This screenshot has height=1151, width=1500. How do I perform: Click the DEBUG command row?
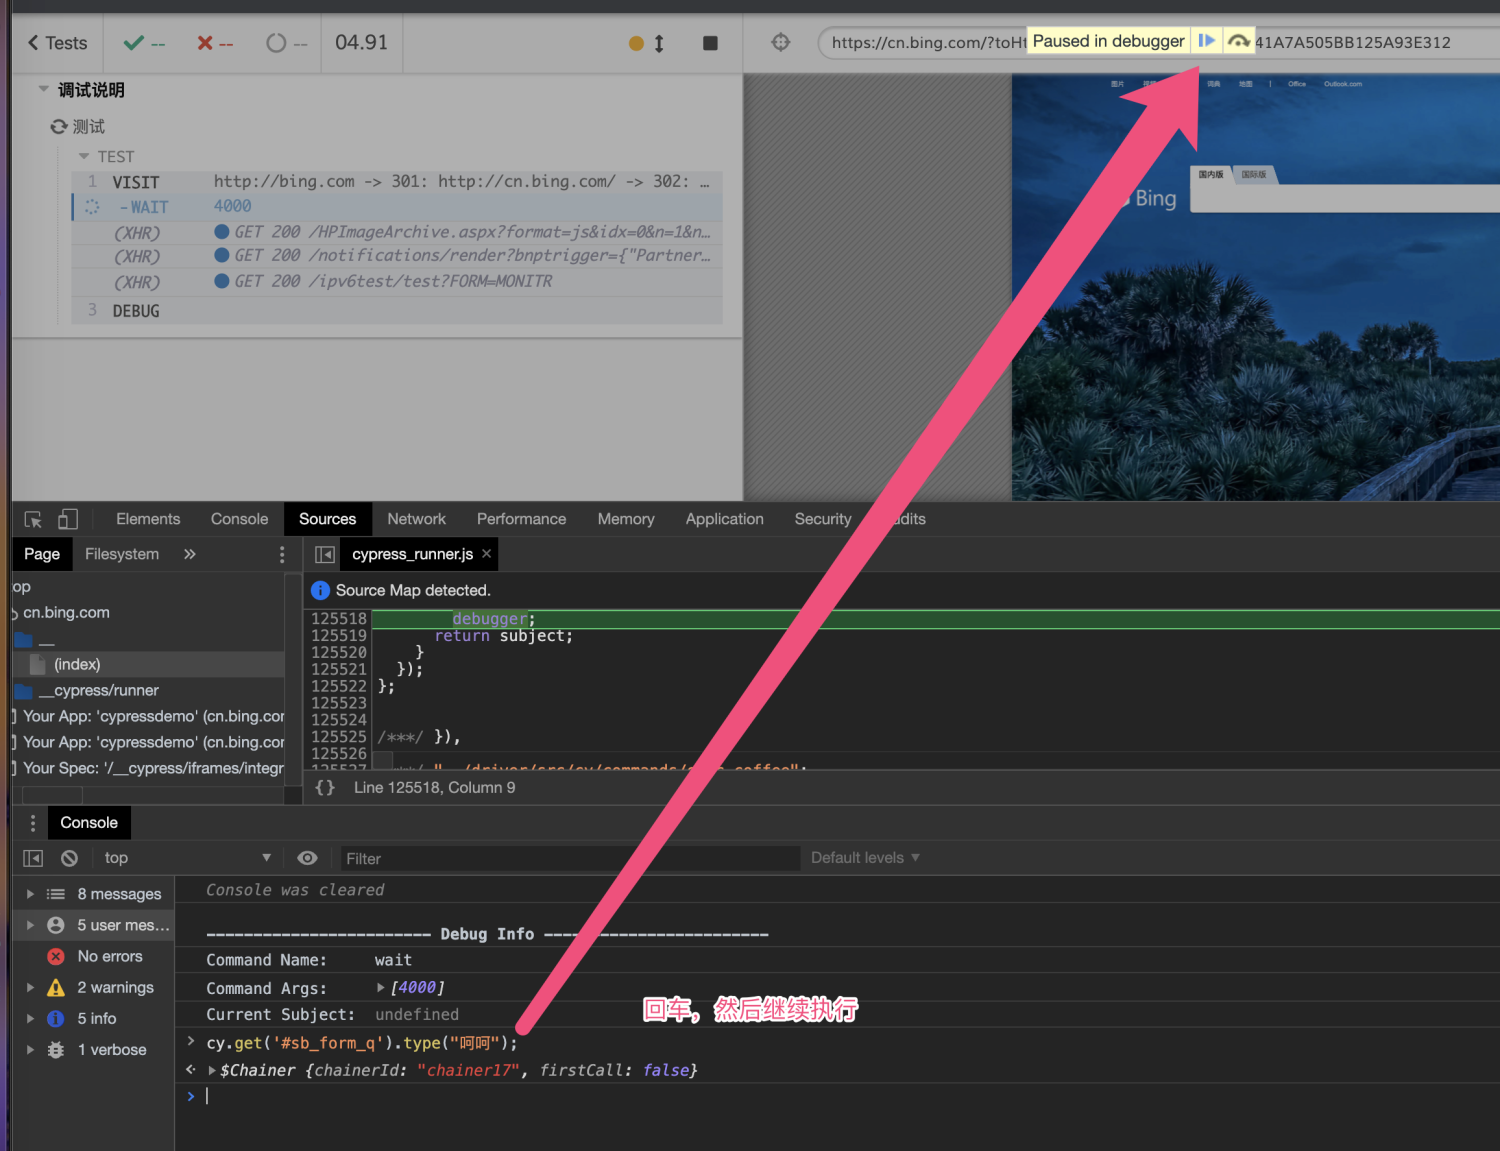[x=397, y=311]
